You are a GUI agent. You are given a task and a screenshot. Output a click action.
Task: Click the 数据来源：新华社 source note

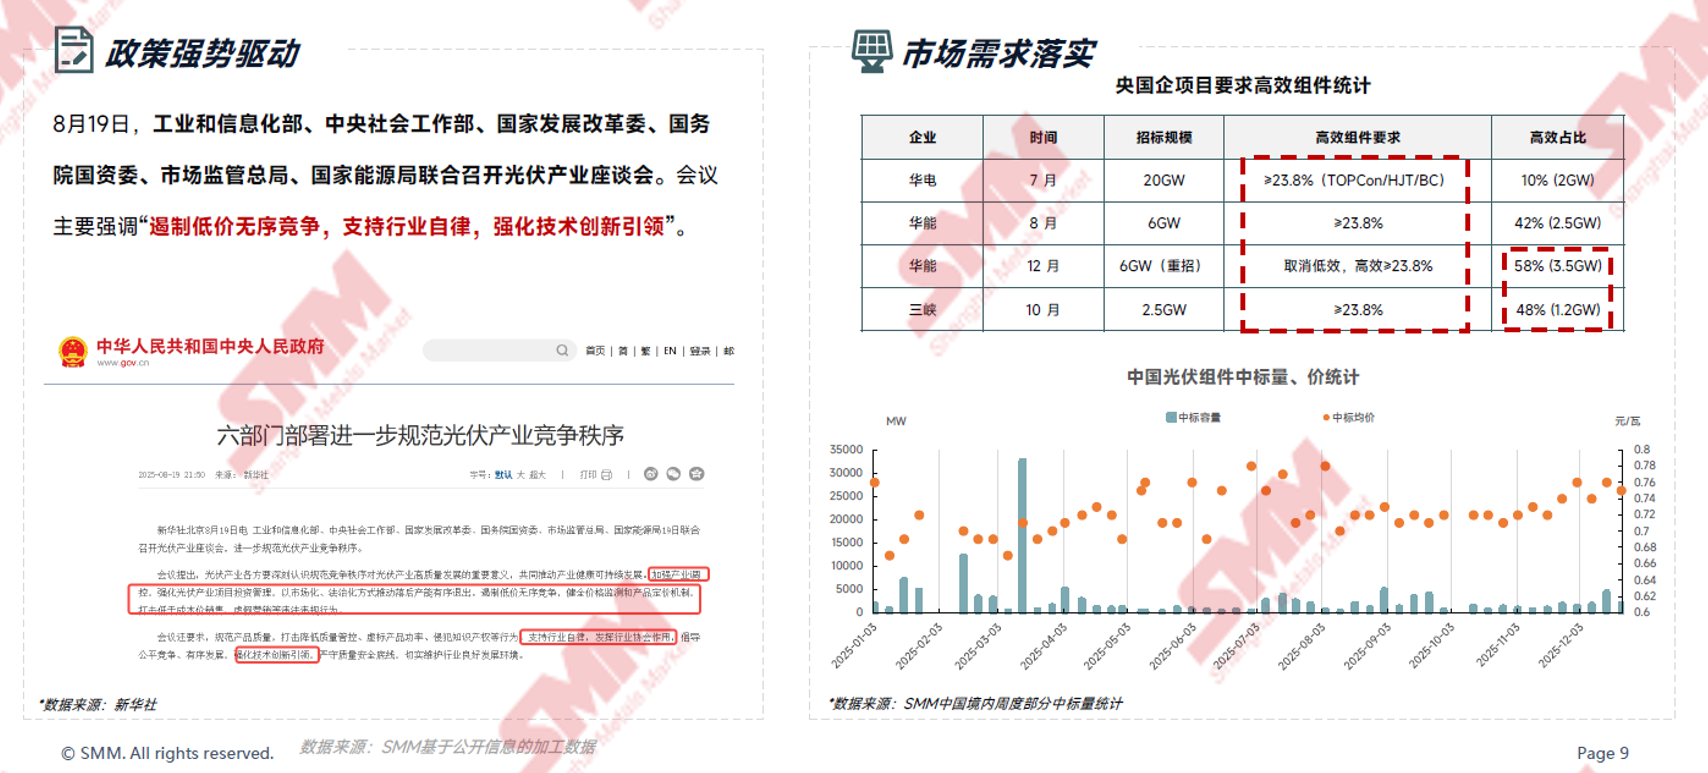click(98, 705)
